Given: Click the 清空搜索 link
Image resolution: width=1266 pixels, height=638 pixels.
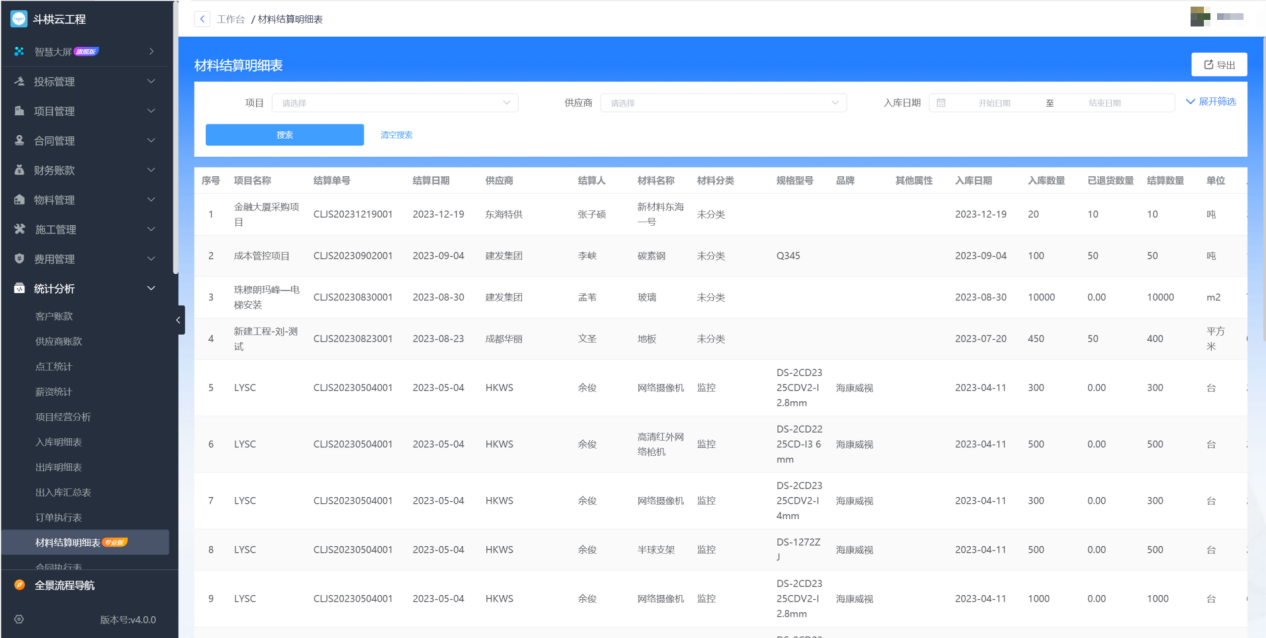Looking at the screenshot, I should coord(396,135).
